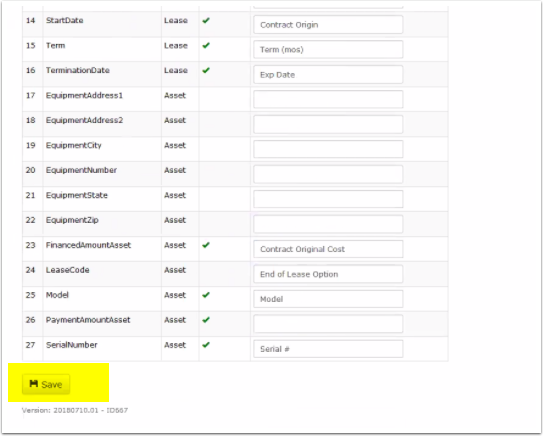Screen dimensions: 543x436
Task: Click 'Asset' type in the EquipmentCity row
Action: [175, 145]
